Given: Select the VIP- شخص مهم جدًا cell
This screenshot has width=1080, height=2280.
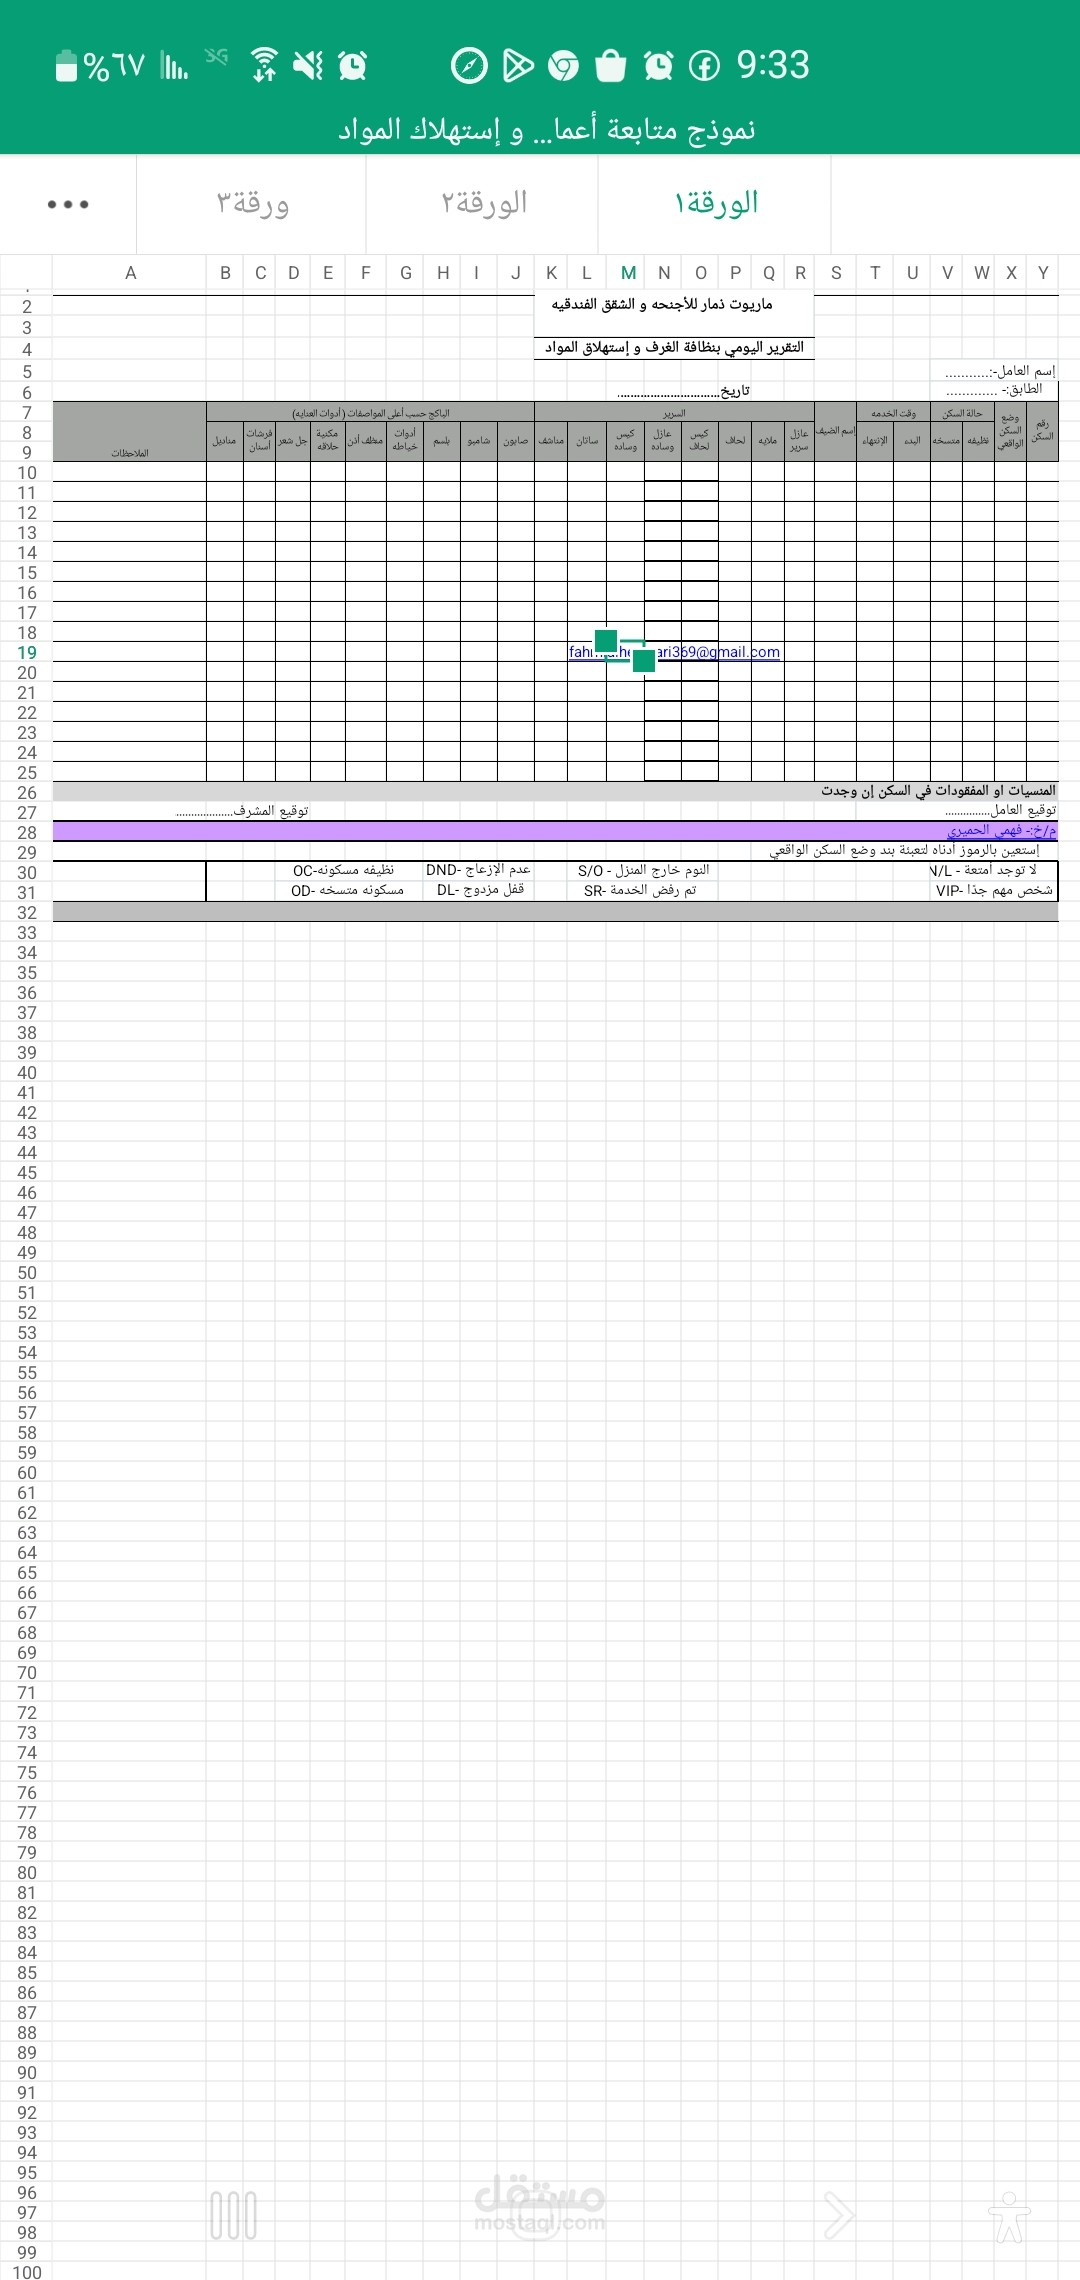Looking at the screenshot, I should pyautogui.click(x=994, y=890).
